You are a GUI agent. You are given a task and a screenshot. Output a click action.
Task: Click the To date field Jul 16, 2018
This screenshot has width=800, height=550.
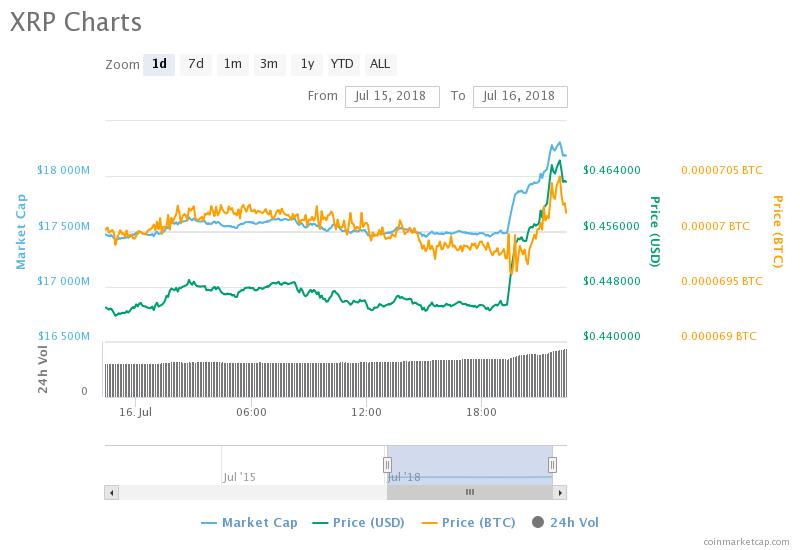520,96
